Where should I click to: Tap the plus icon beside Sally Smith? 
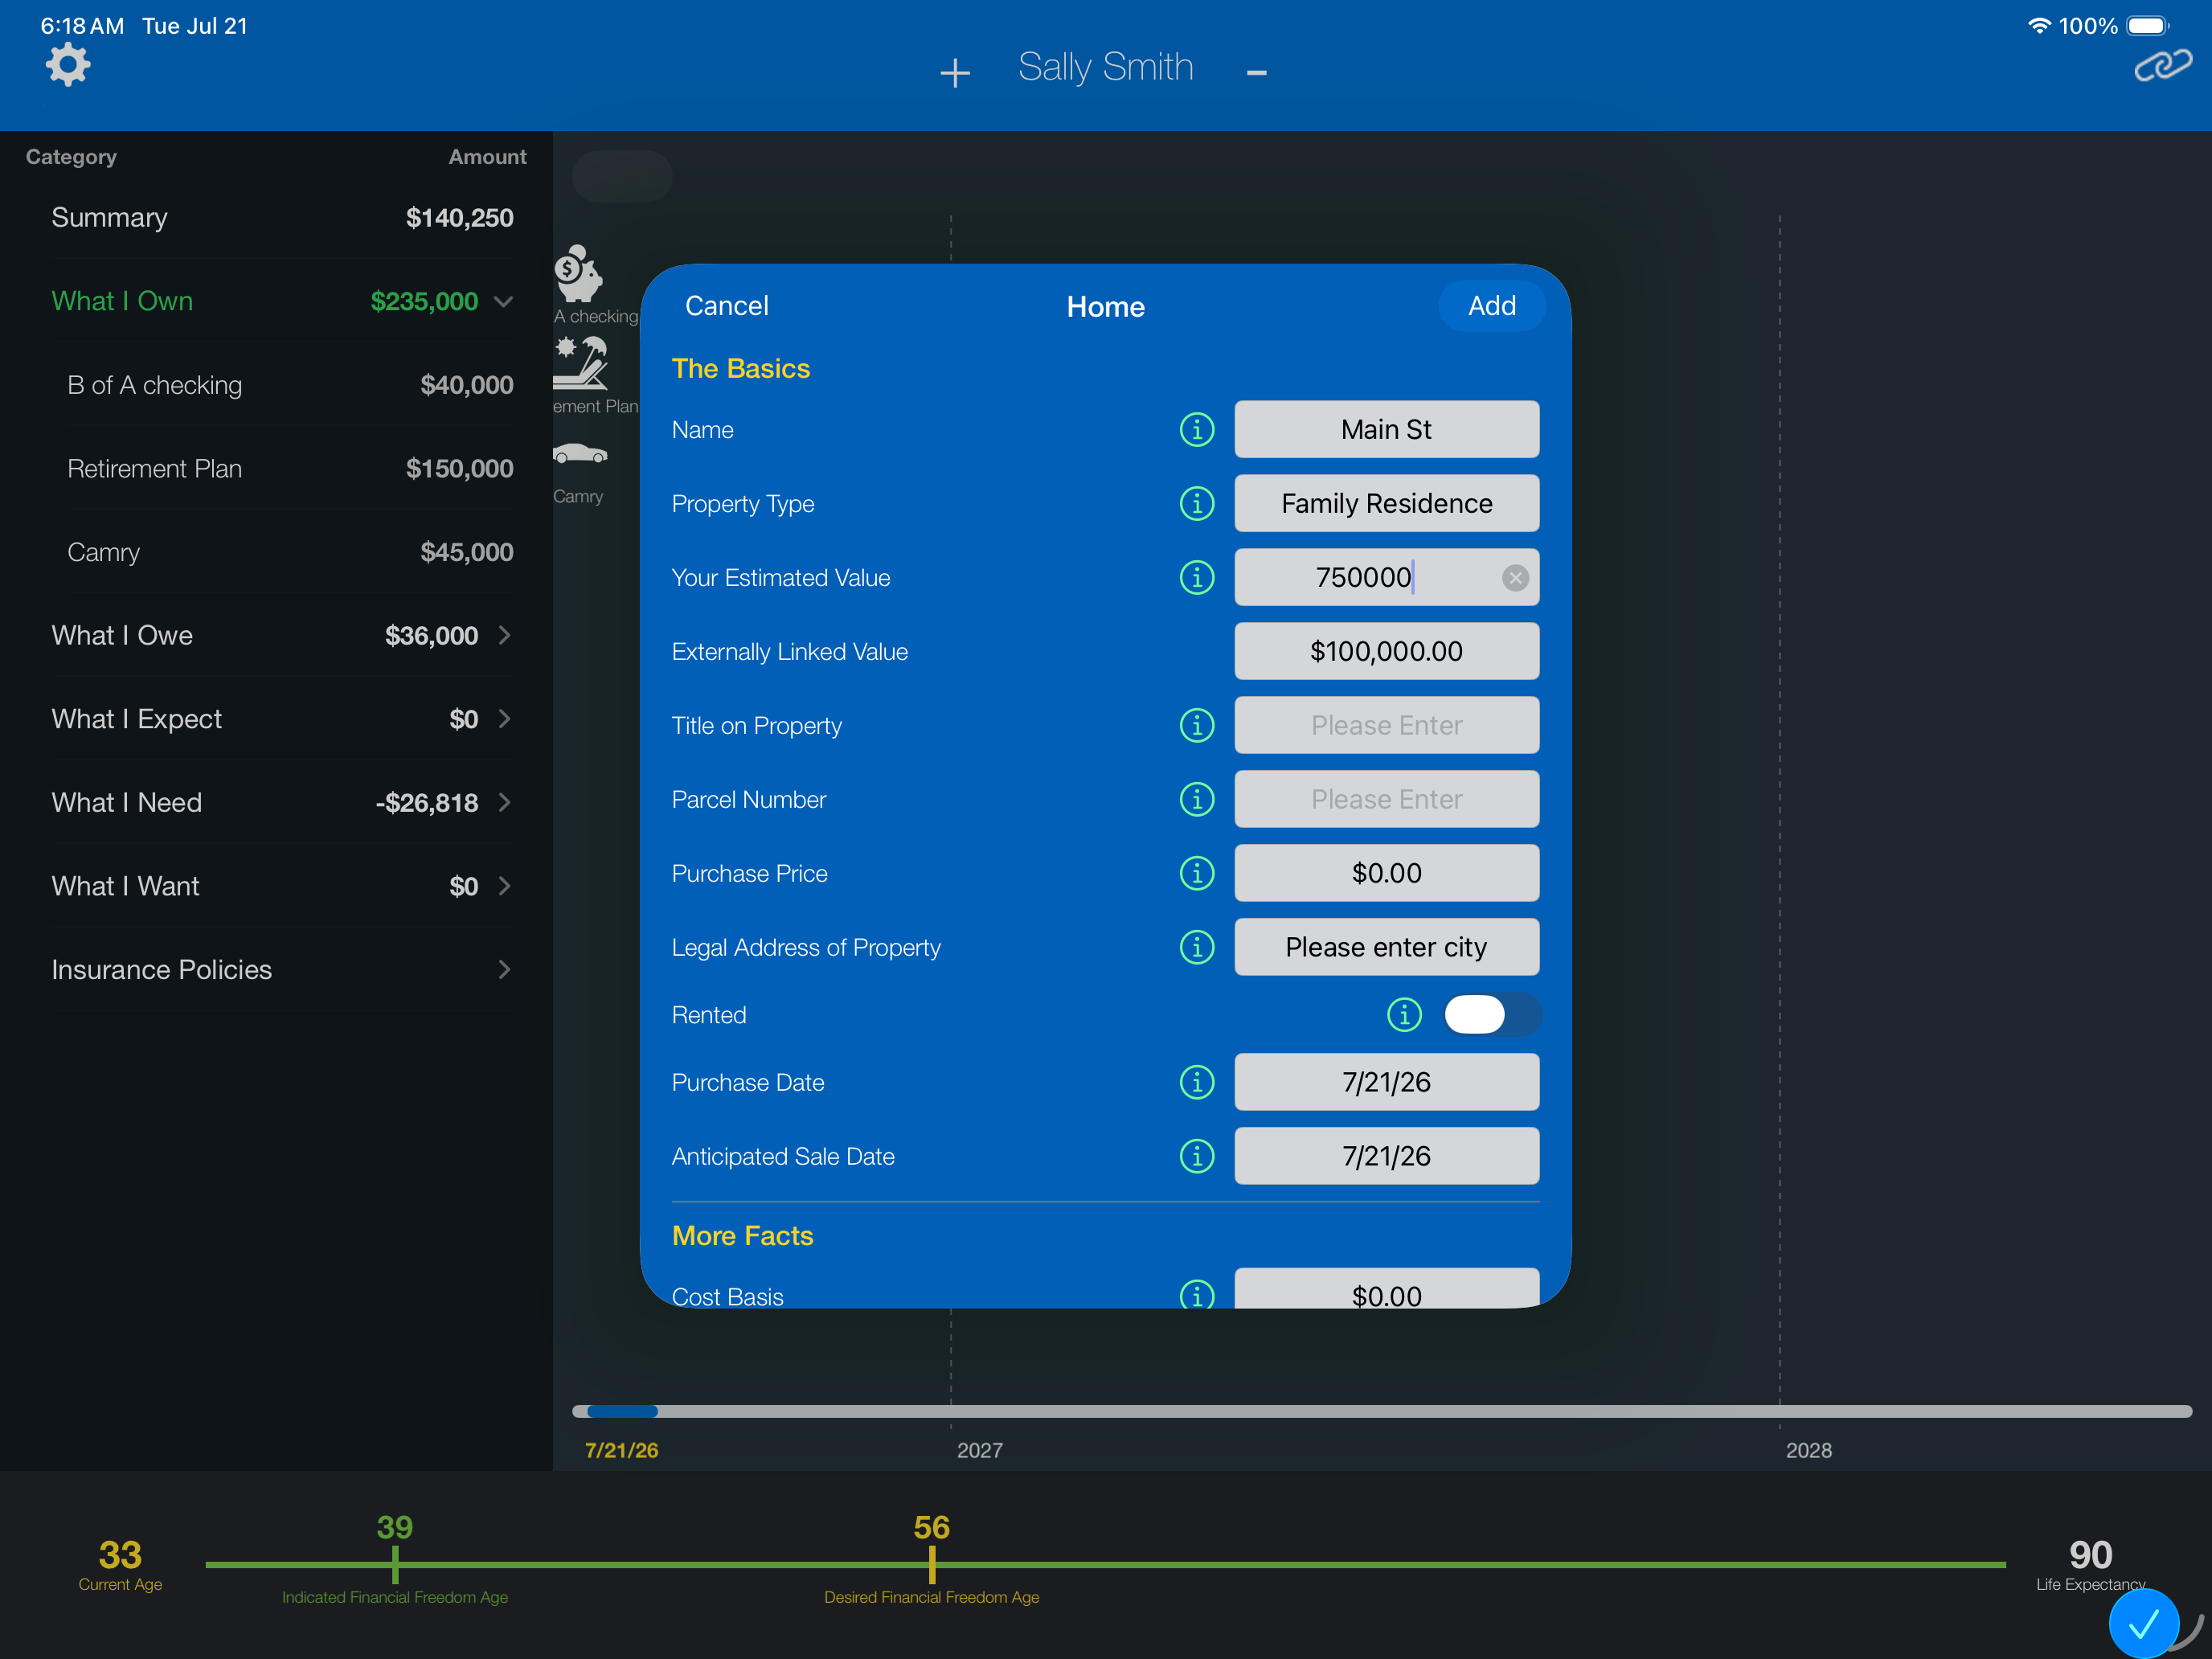click(x=955, y=72)
